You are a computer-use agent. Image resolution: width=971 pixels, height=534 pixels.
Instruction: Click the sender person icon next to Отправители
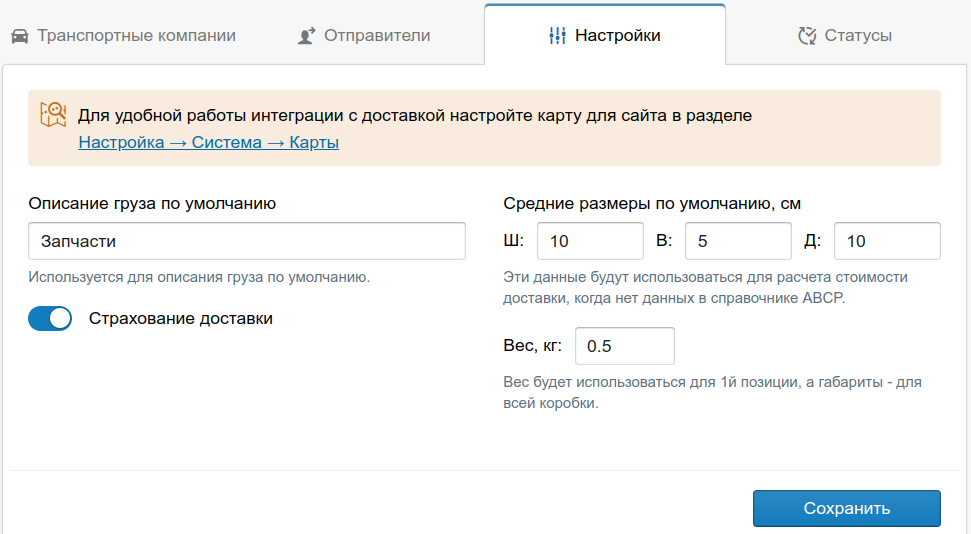pyautogui.click(x=307, y=36)
